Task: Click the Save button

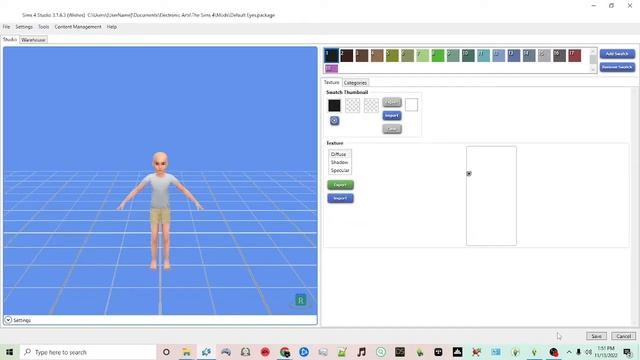Action: (596, 336)
